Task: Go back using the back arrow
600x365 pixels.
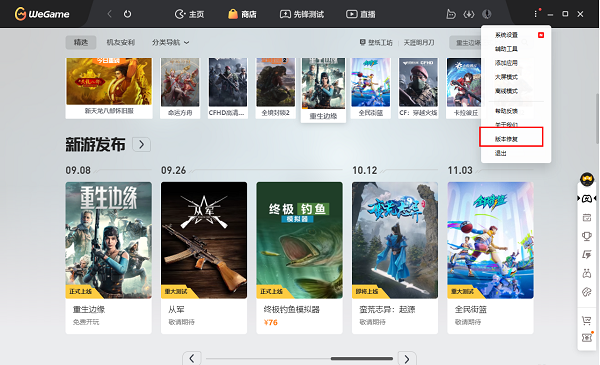Action: tap(110, 14)
